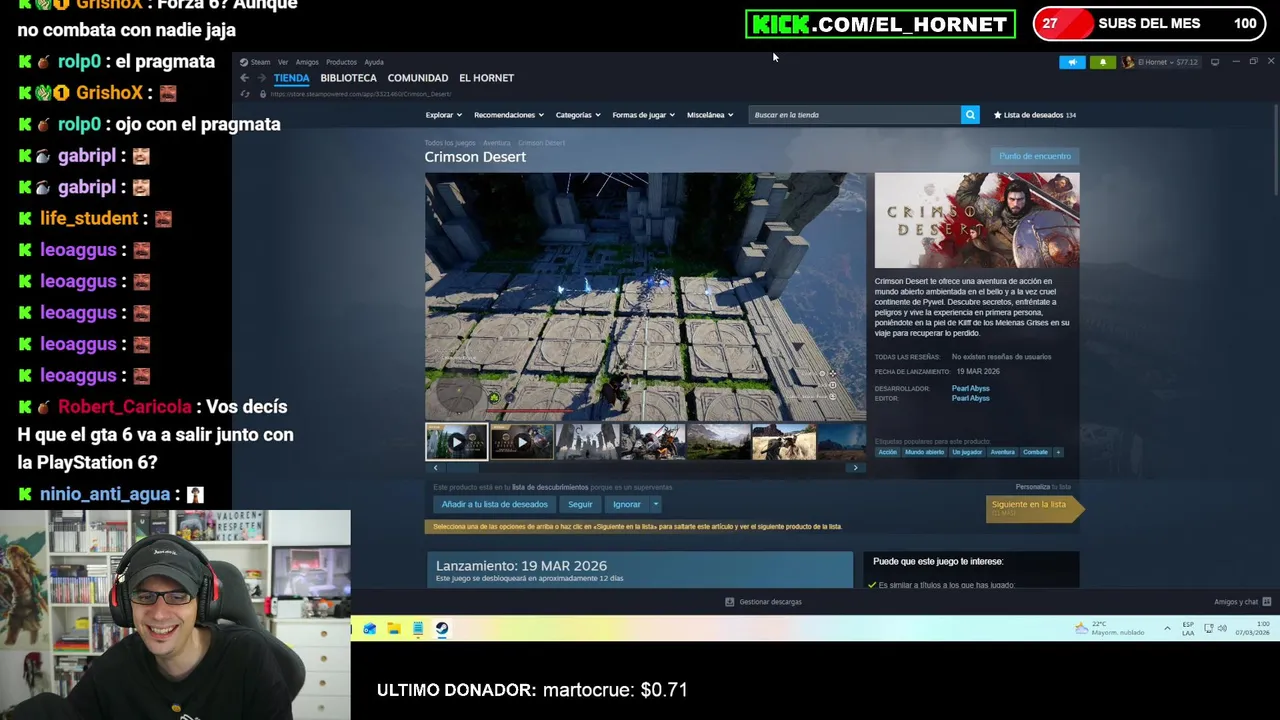
Task: Open Amigos y chat icon
Action: pyautogui.click(x=1266, y=602)
